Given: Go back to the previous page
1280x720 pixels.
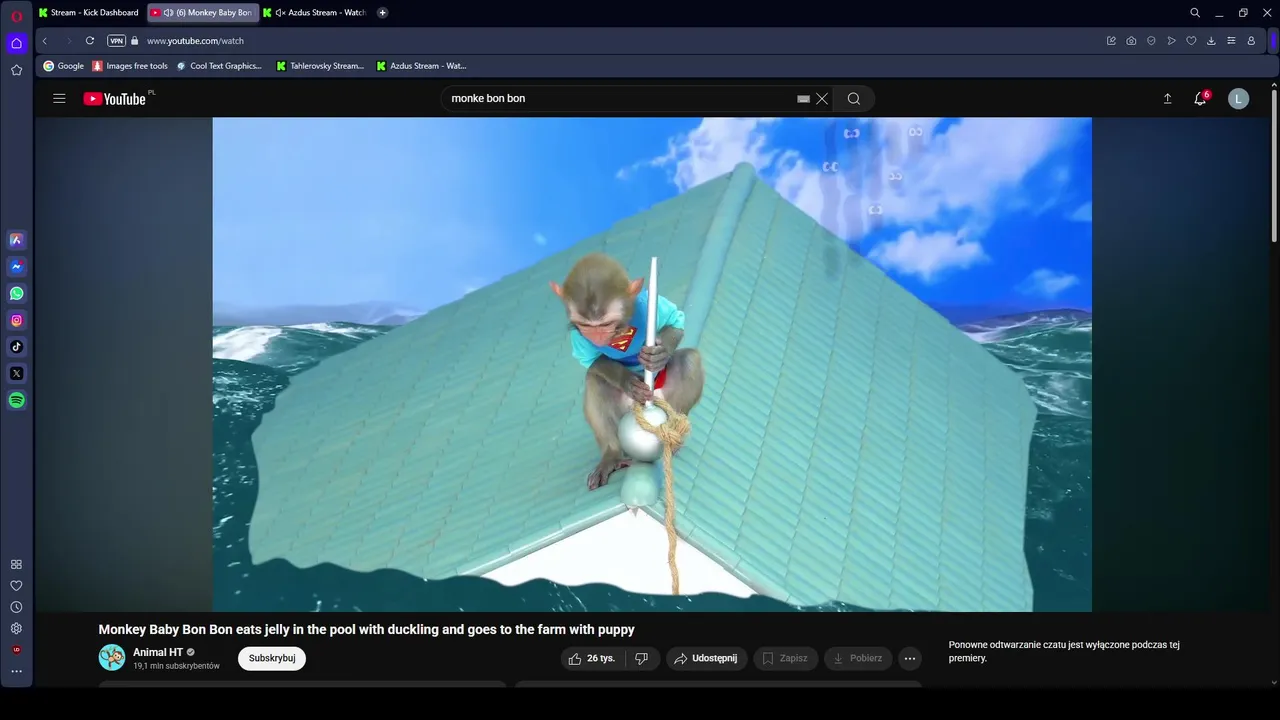Looking at the screenshot, I should (45, 41).
